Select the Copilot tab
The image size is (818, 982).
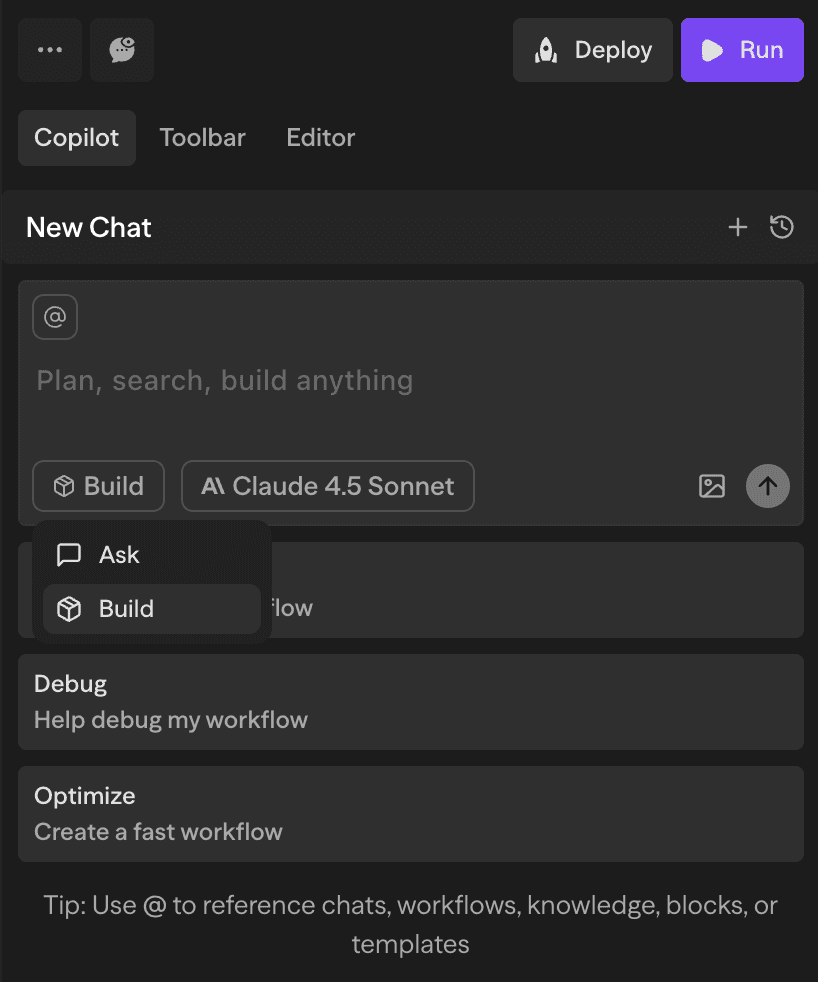pos(77,138)
